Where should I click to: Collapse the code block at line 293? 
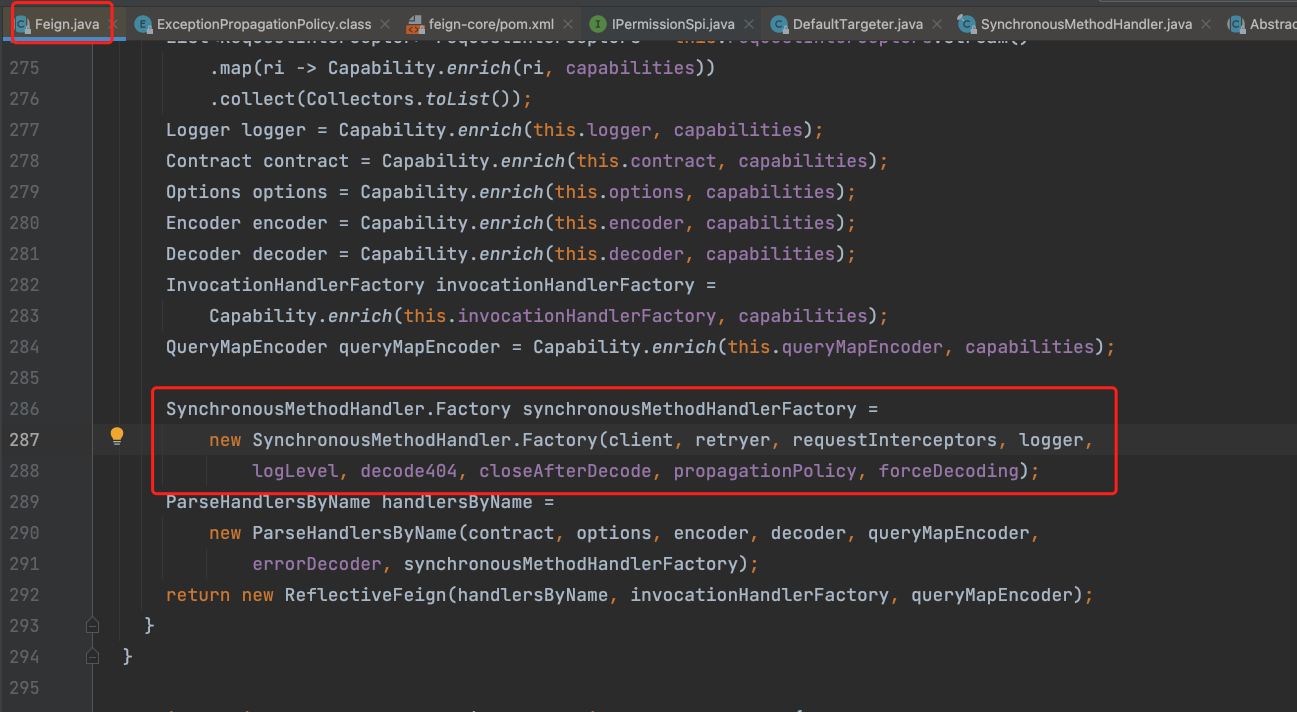point(92,624)
